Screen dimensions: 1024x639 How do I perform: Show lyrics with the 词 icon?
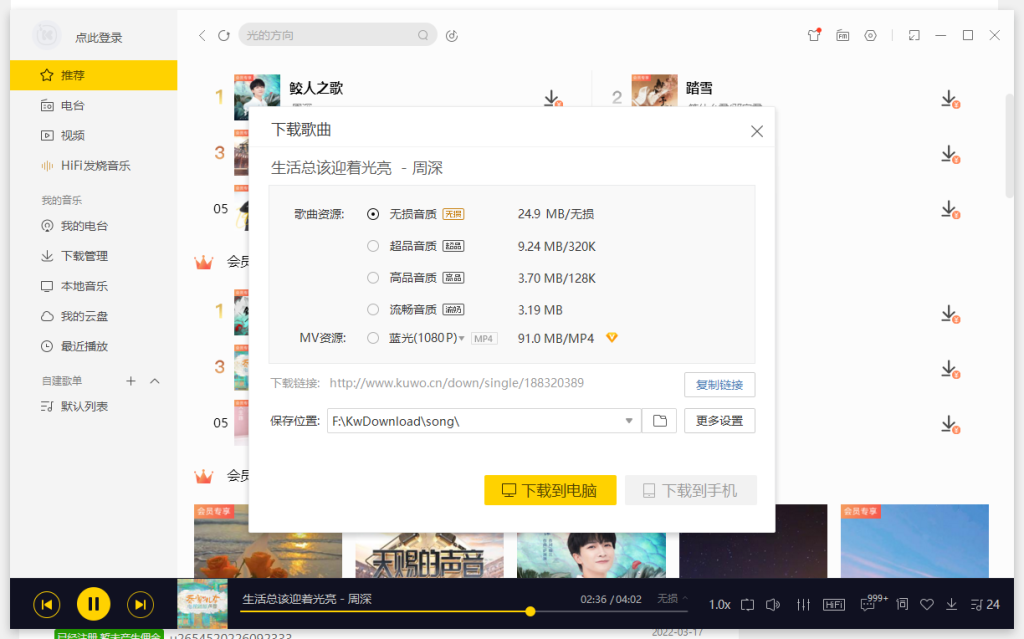[x=902, y=604]
